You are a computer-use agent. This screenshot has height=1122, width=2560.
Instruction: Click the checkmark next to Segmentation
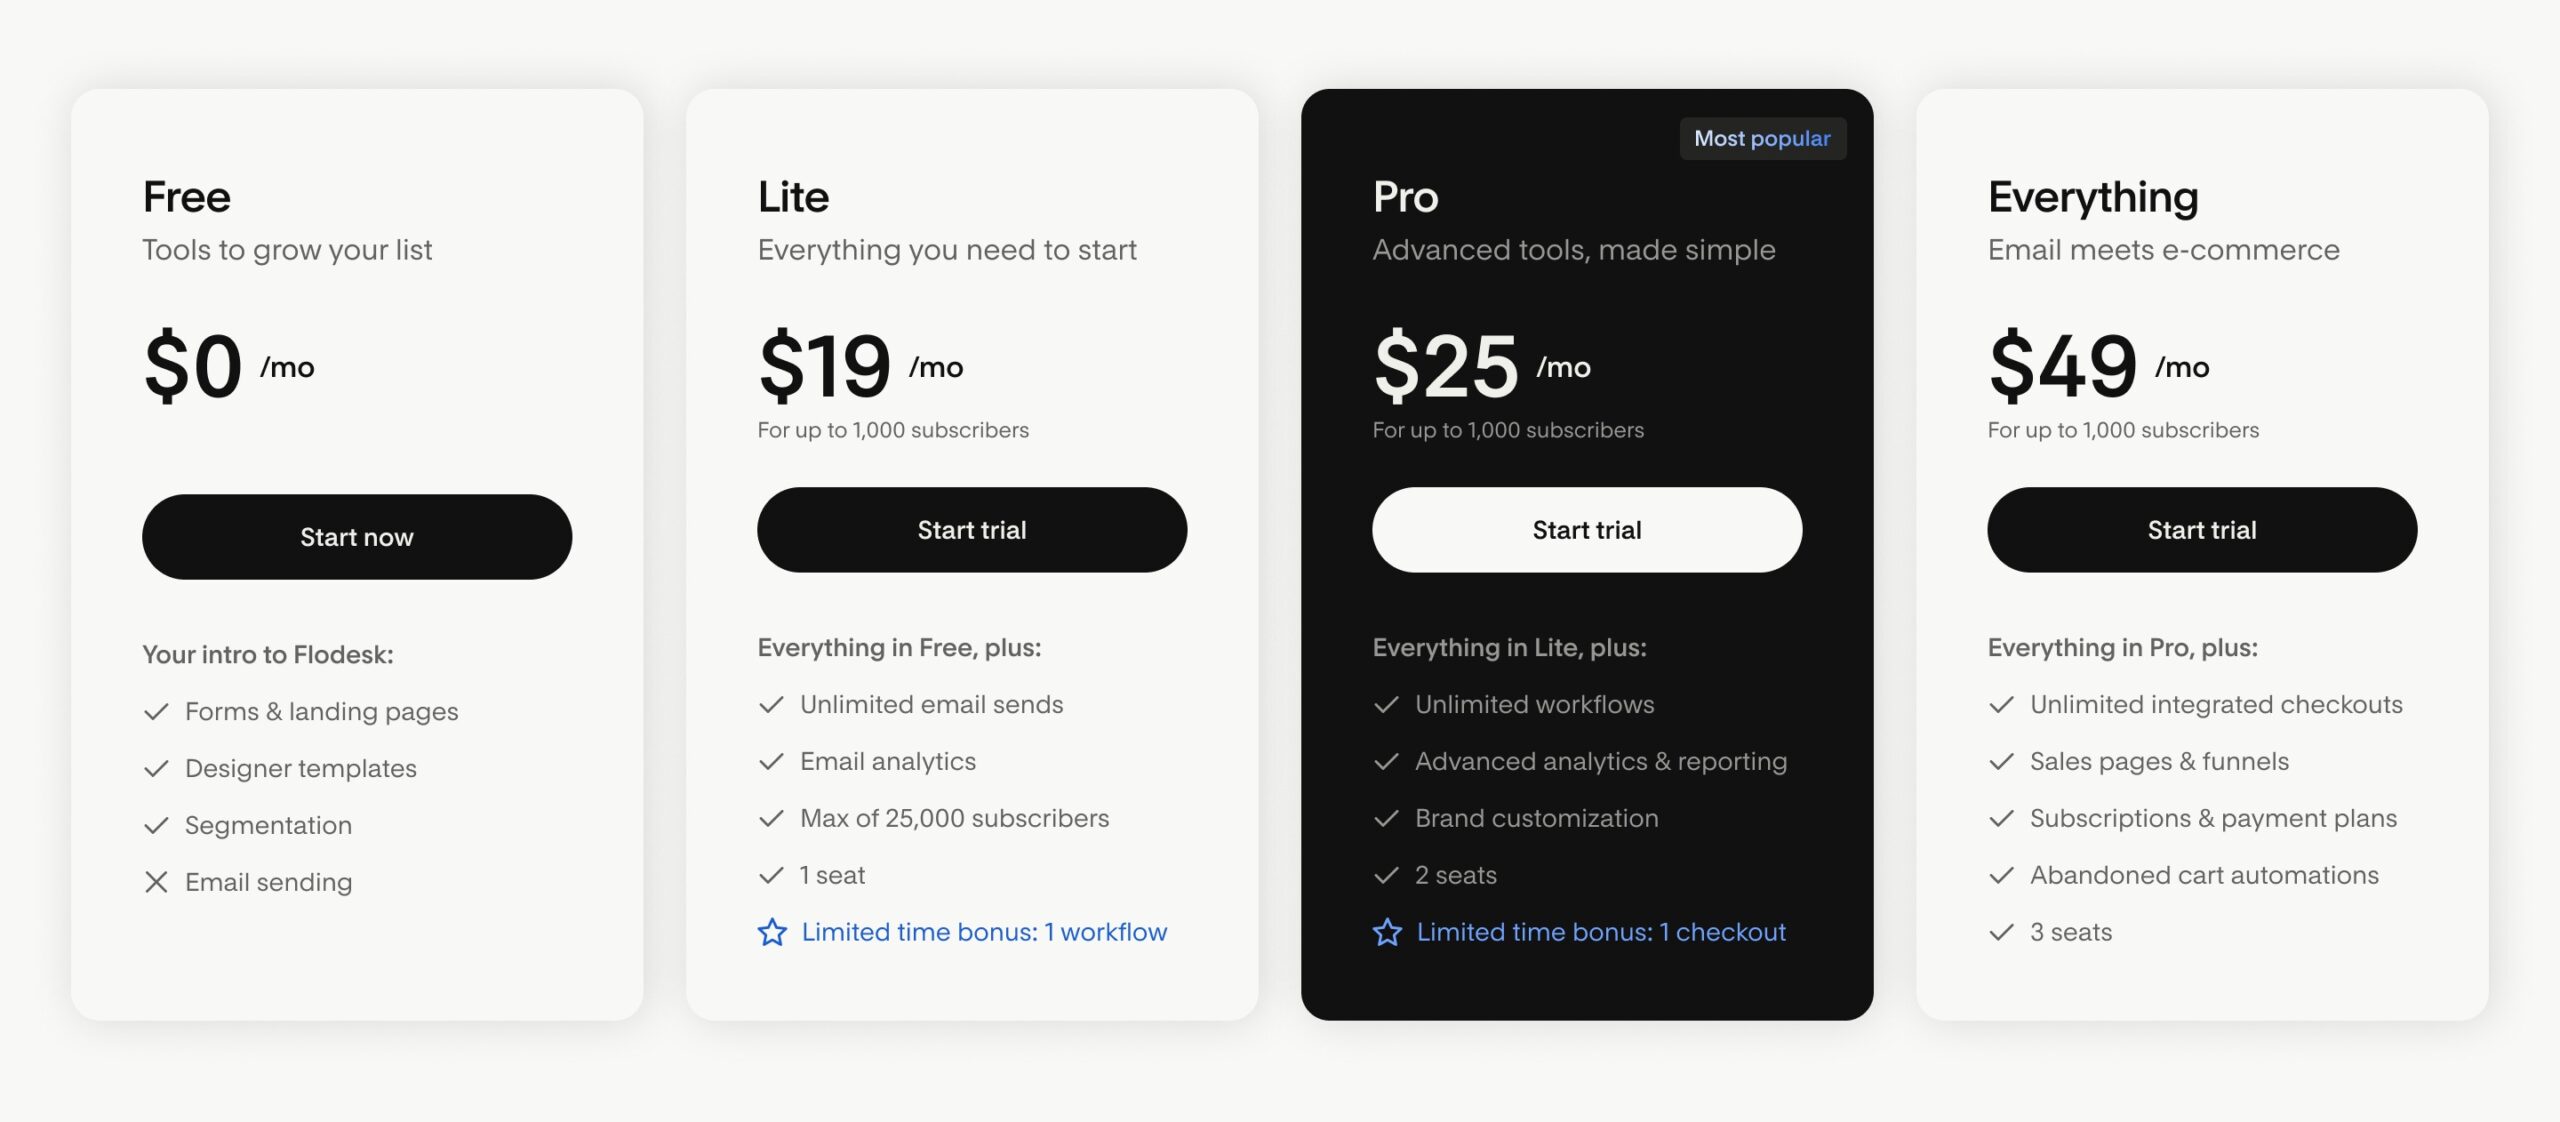155,825
